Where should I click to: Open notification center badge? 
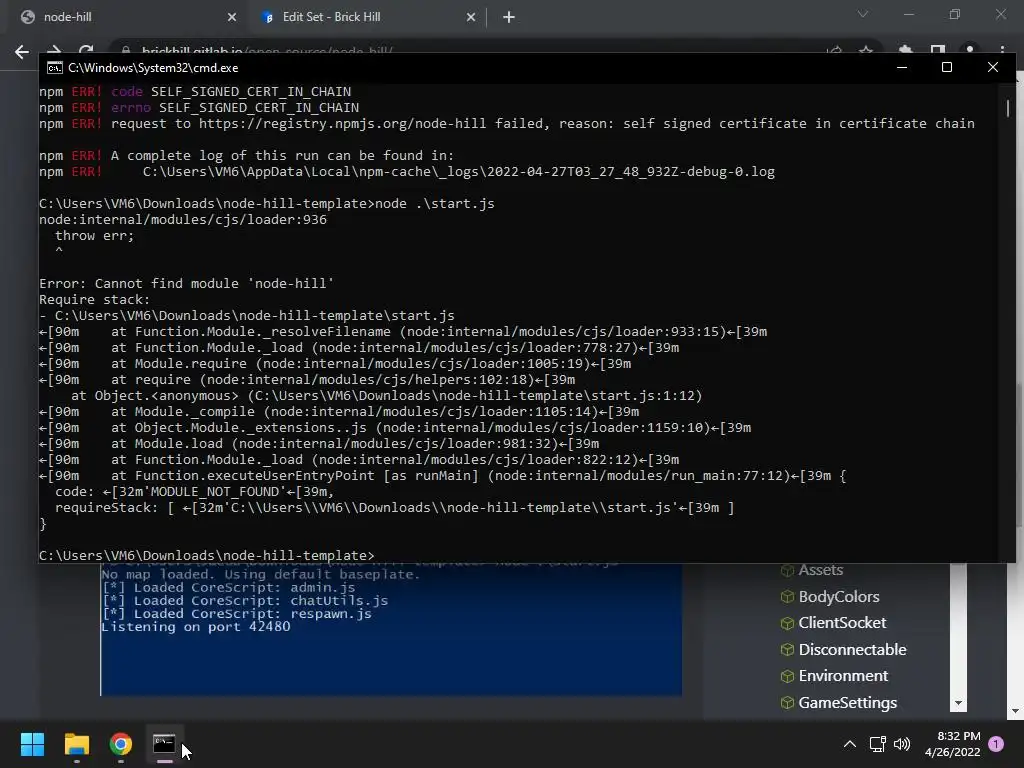pos(996,744)
